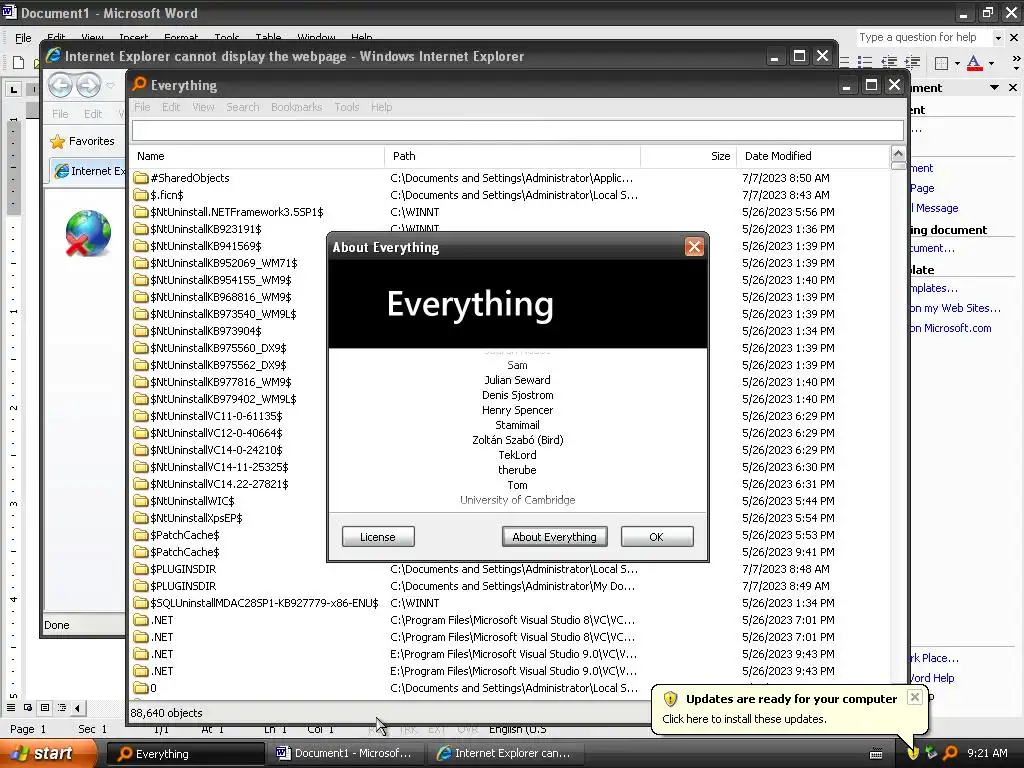
Task: Click the Windows Update shield tray icon
Action: (x=913, y=753)
